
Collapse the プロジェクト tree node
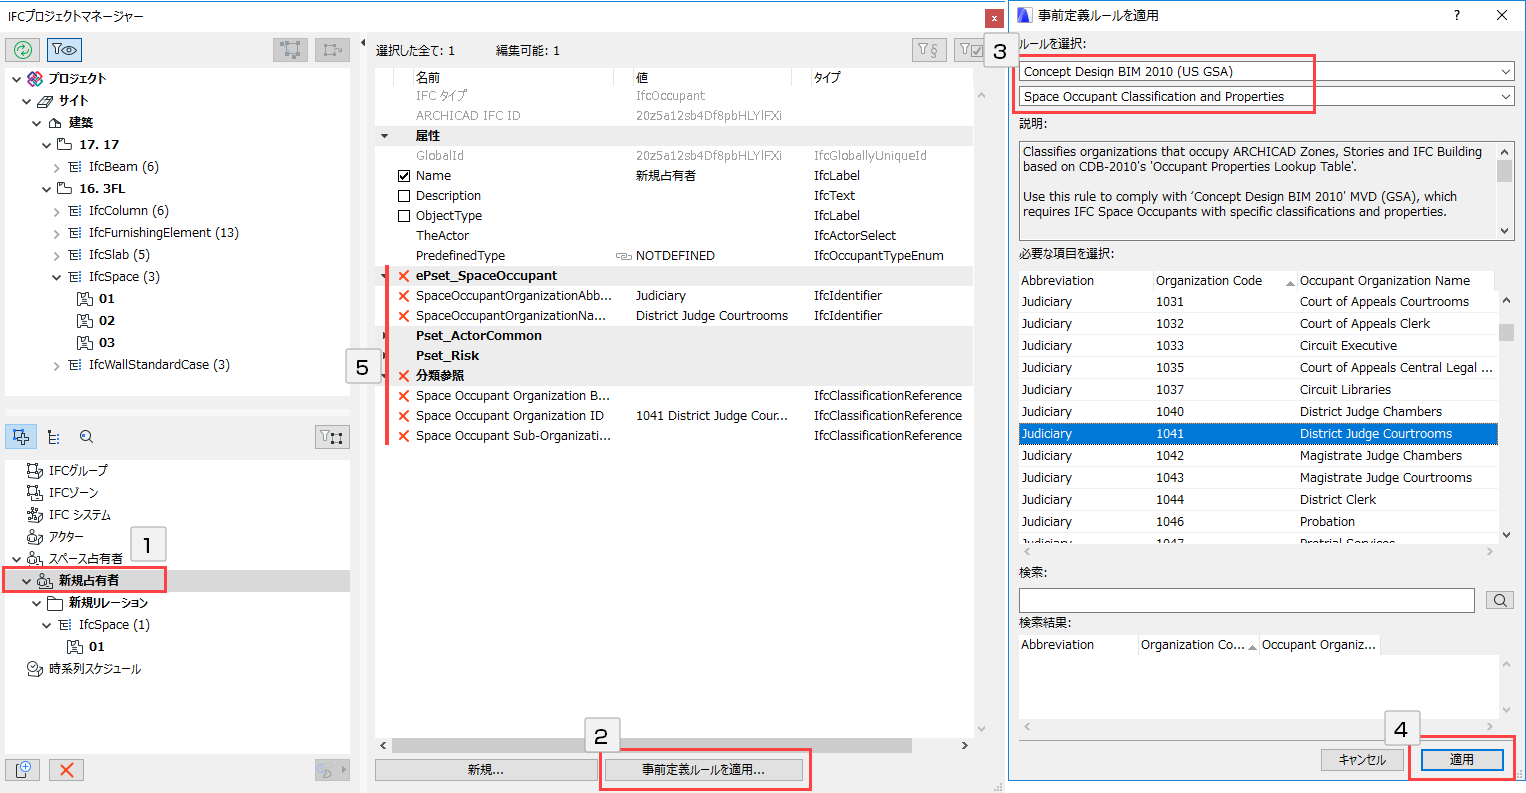tap(16, 79)
